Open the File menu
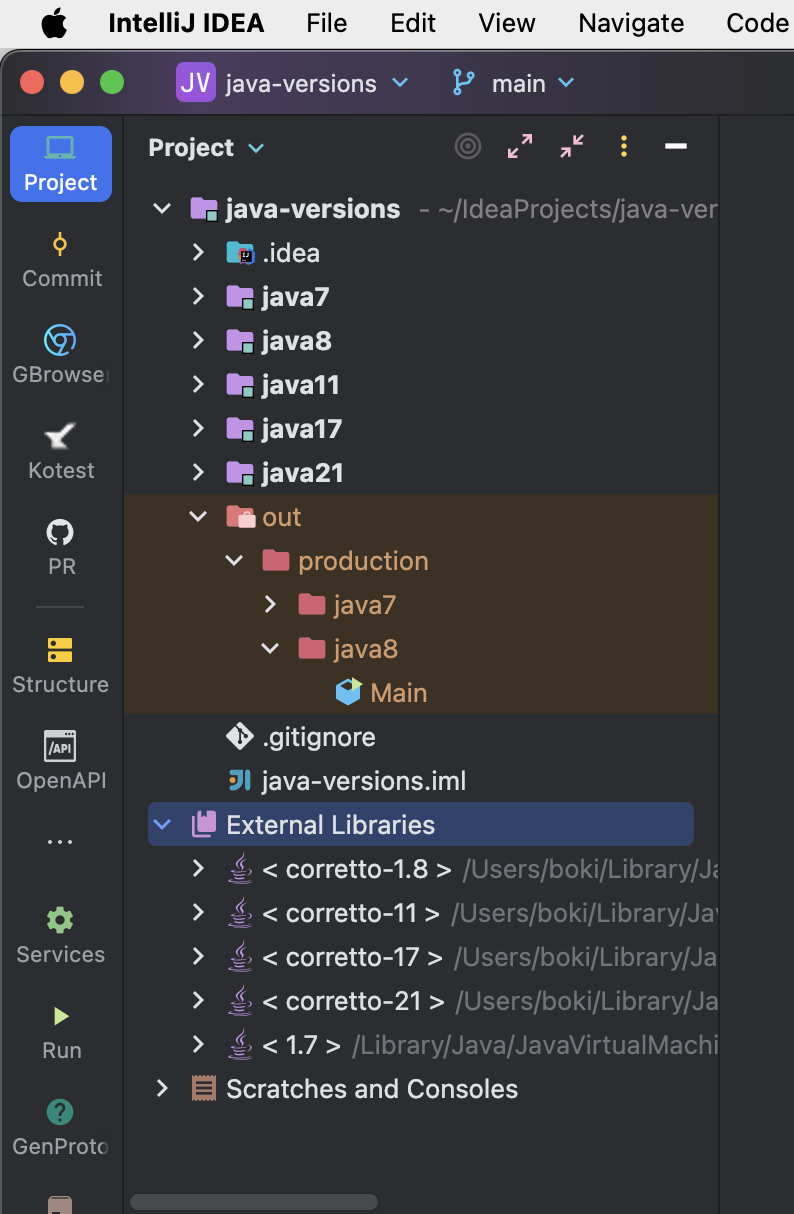This screenshot has width=794, height=1214. click(x=327, y=24)
